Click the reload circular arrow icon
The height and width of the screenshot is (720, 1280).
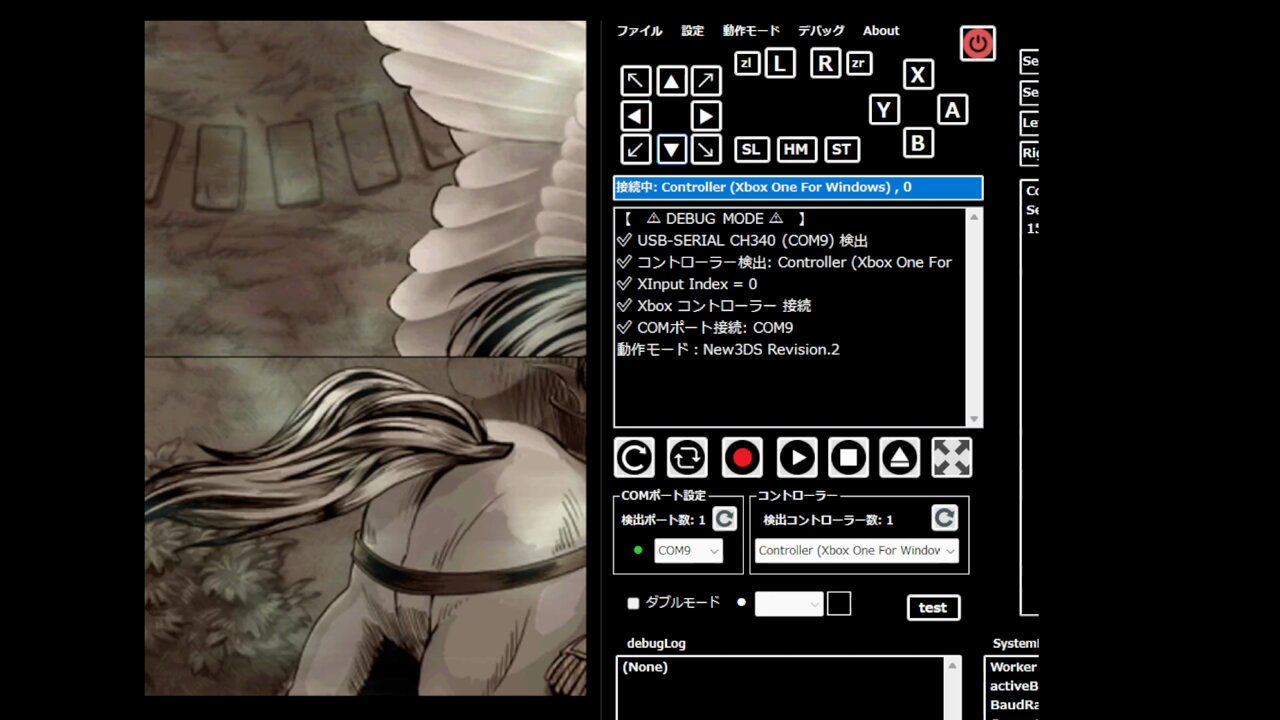(x=634, y=458)
